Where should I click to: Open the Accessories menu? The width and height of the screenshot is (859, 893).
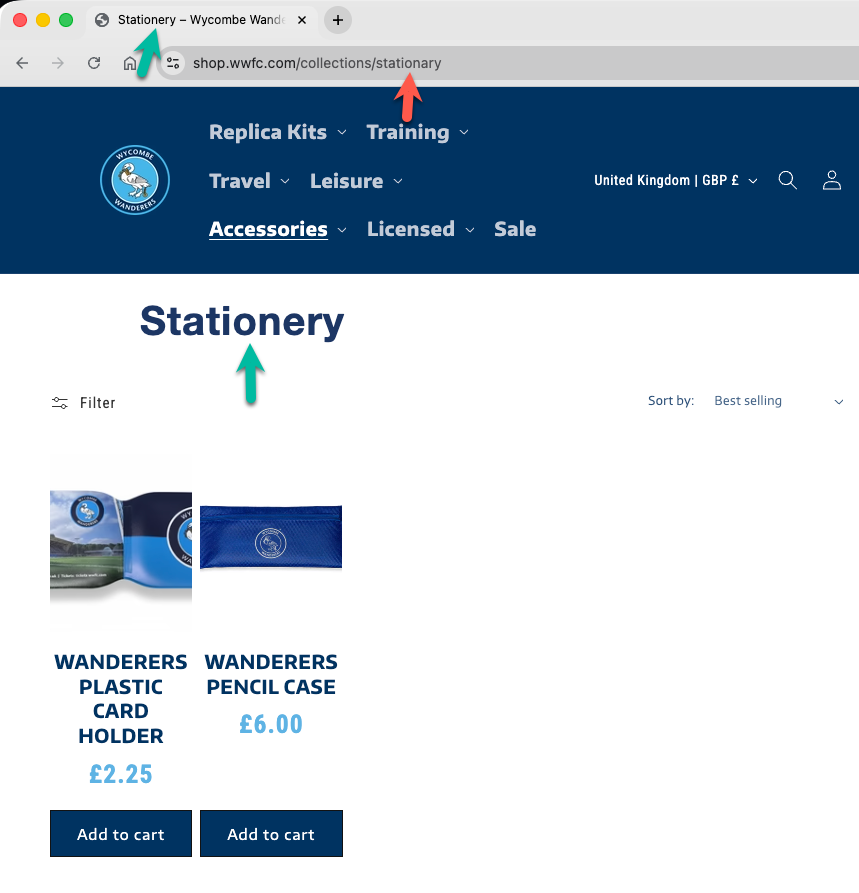[277, 229]
